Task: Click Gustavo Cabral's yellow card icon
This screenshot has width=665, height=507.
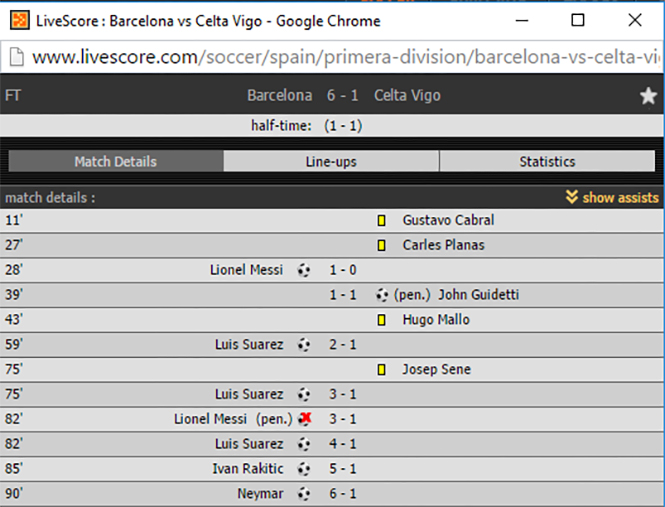Action: pyautogui.click(x=381, y=220)
